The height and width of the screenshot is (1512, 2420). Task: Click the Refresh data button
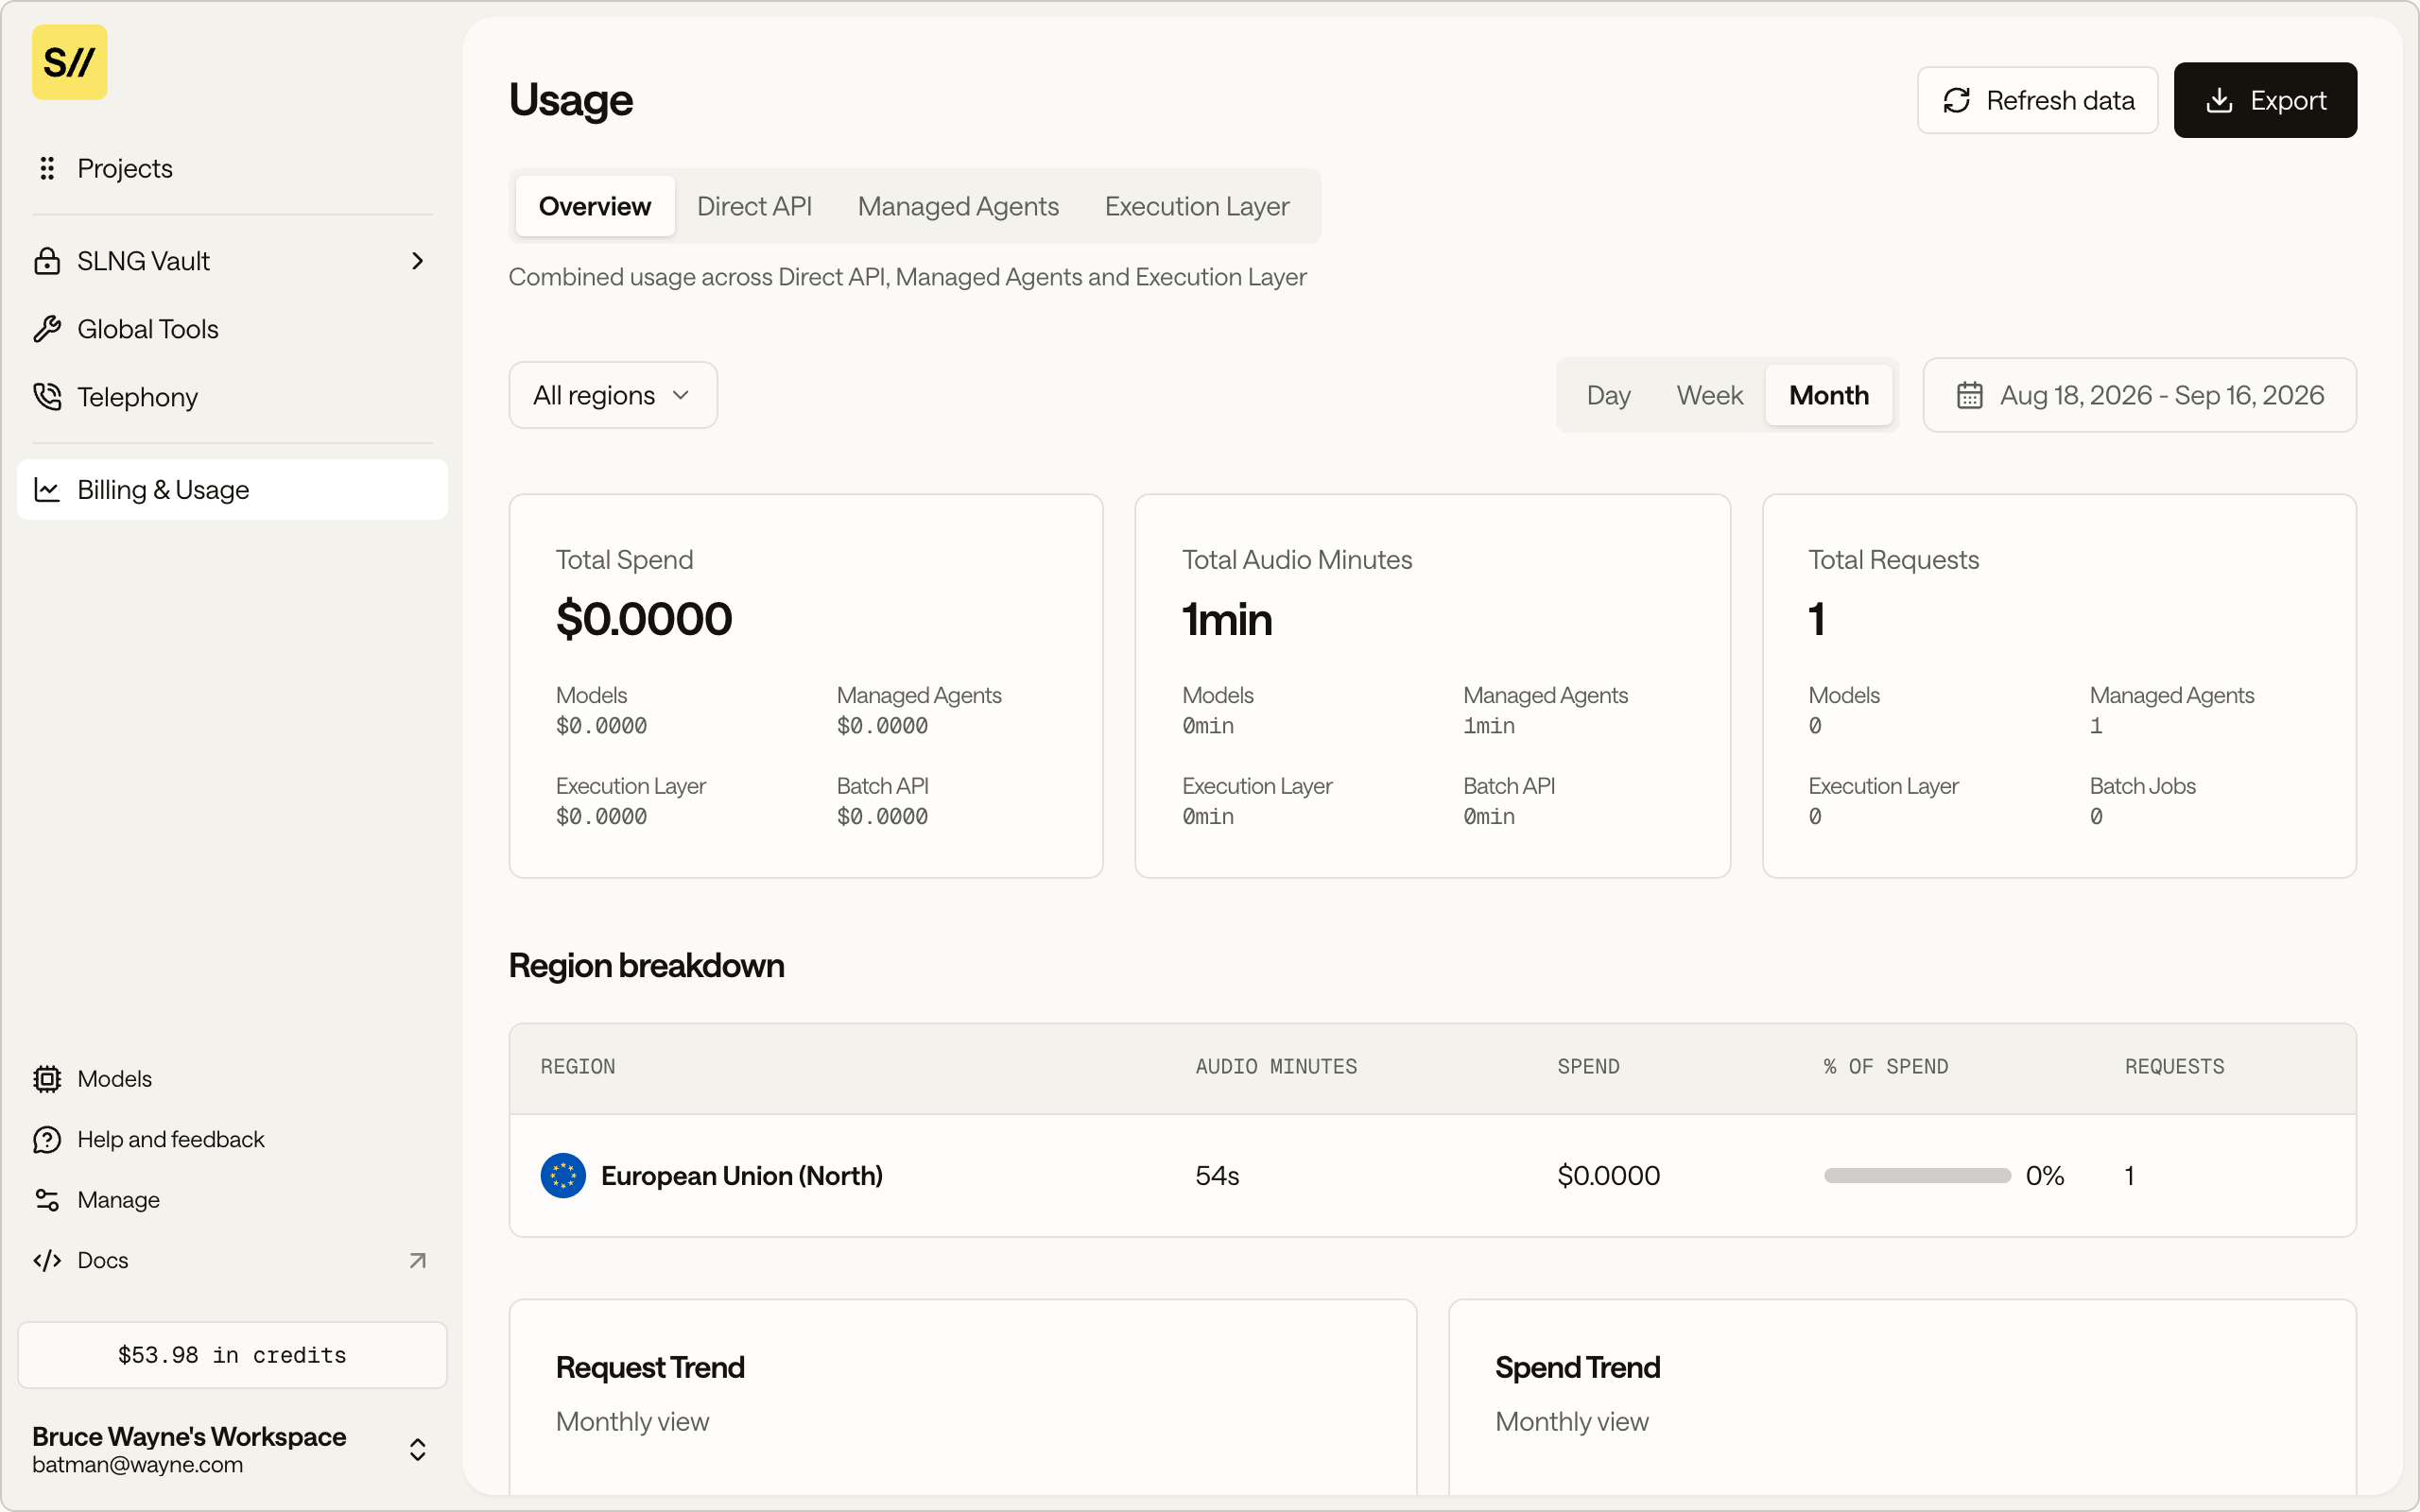(x=2038, y=100)
